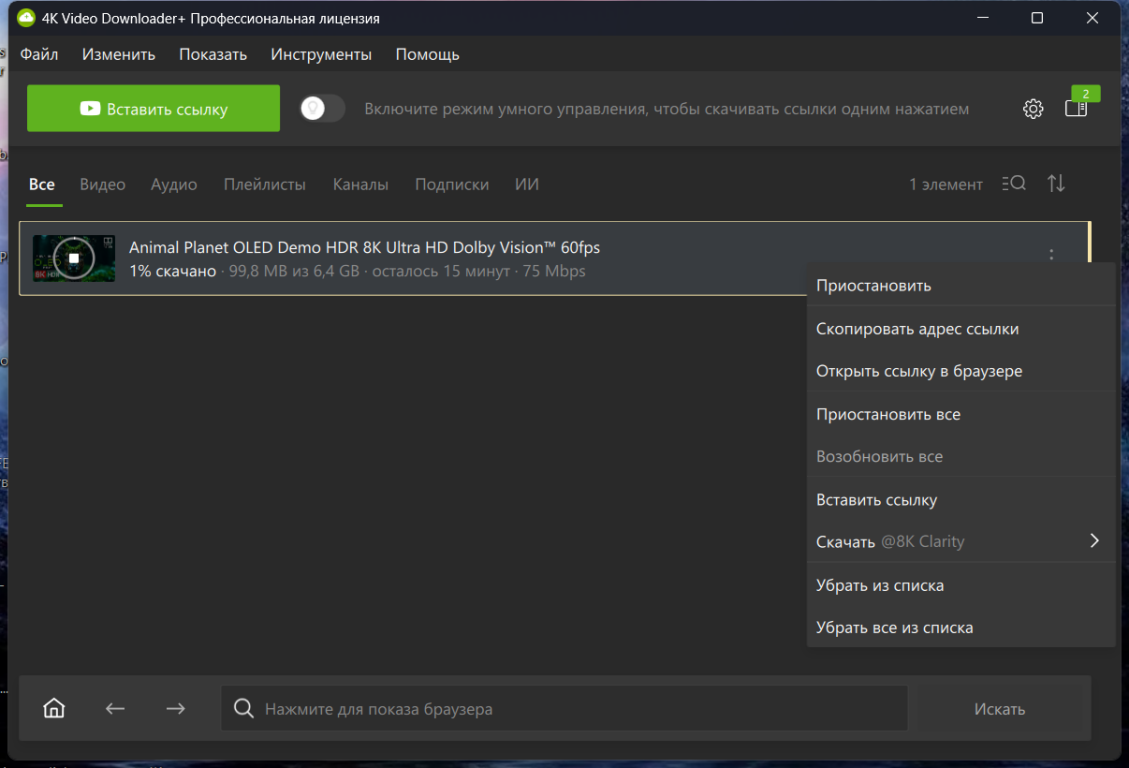Click the search-in-list filter icon
The width and height of the screenshot is (1129, 768).
[1013, 184]
